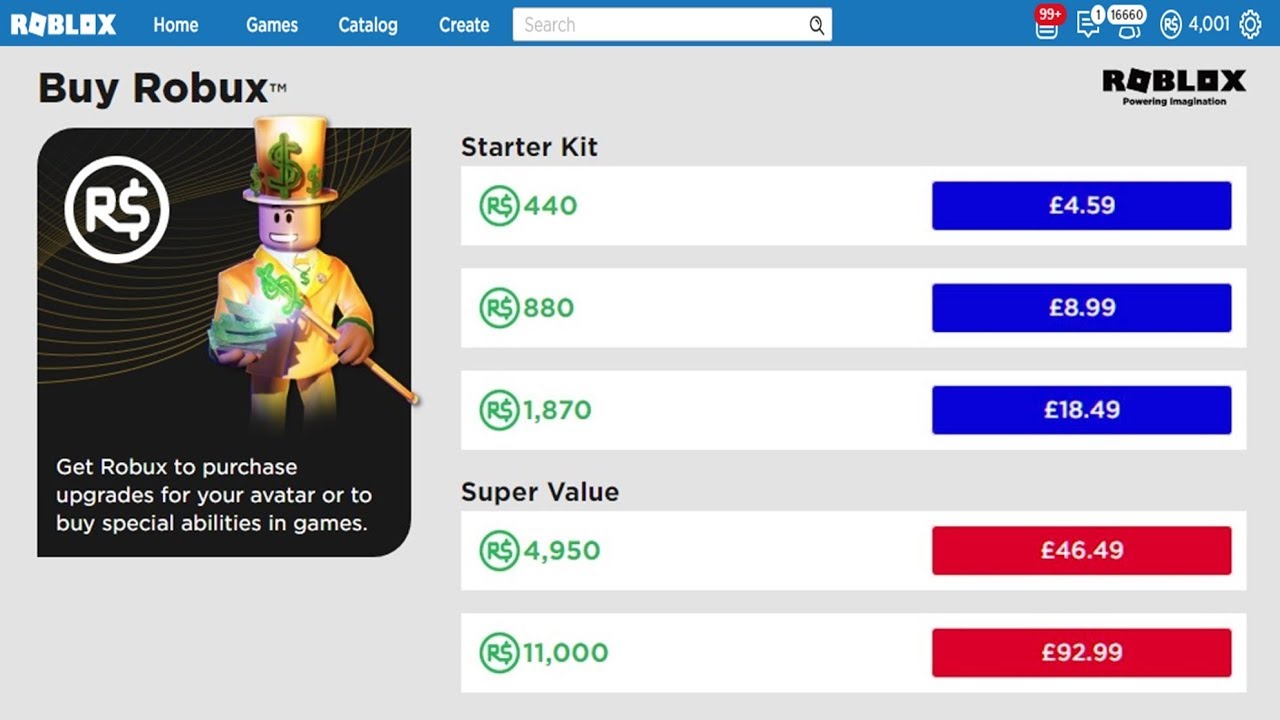Click the Robux icon beside 11,000

click(499, 653)
